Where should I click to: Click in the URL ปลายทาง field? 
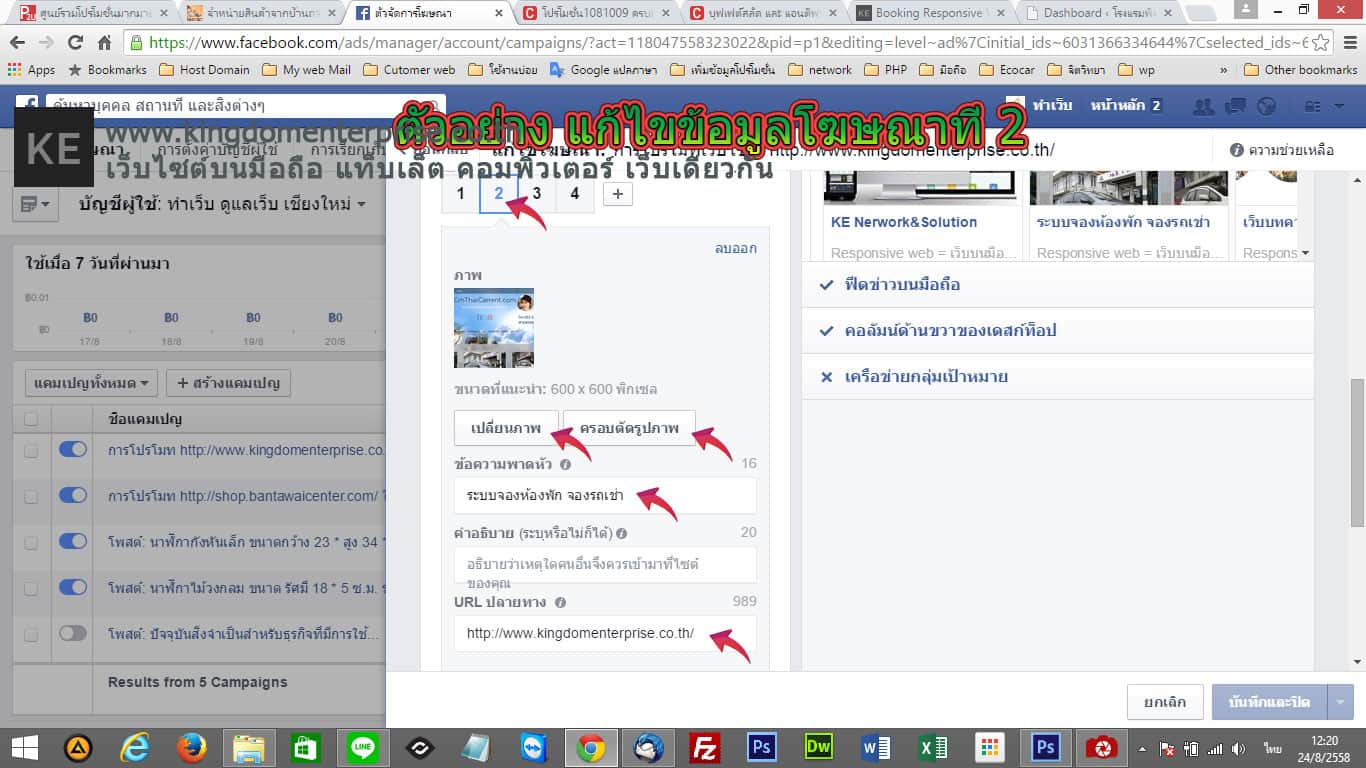[x=604, y=633]
